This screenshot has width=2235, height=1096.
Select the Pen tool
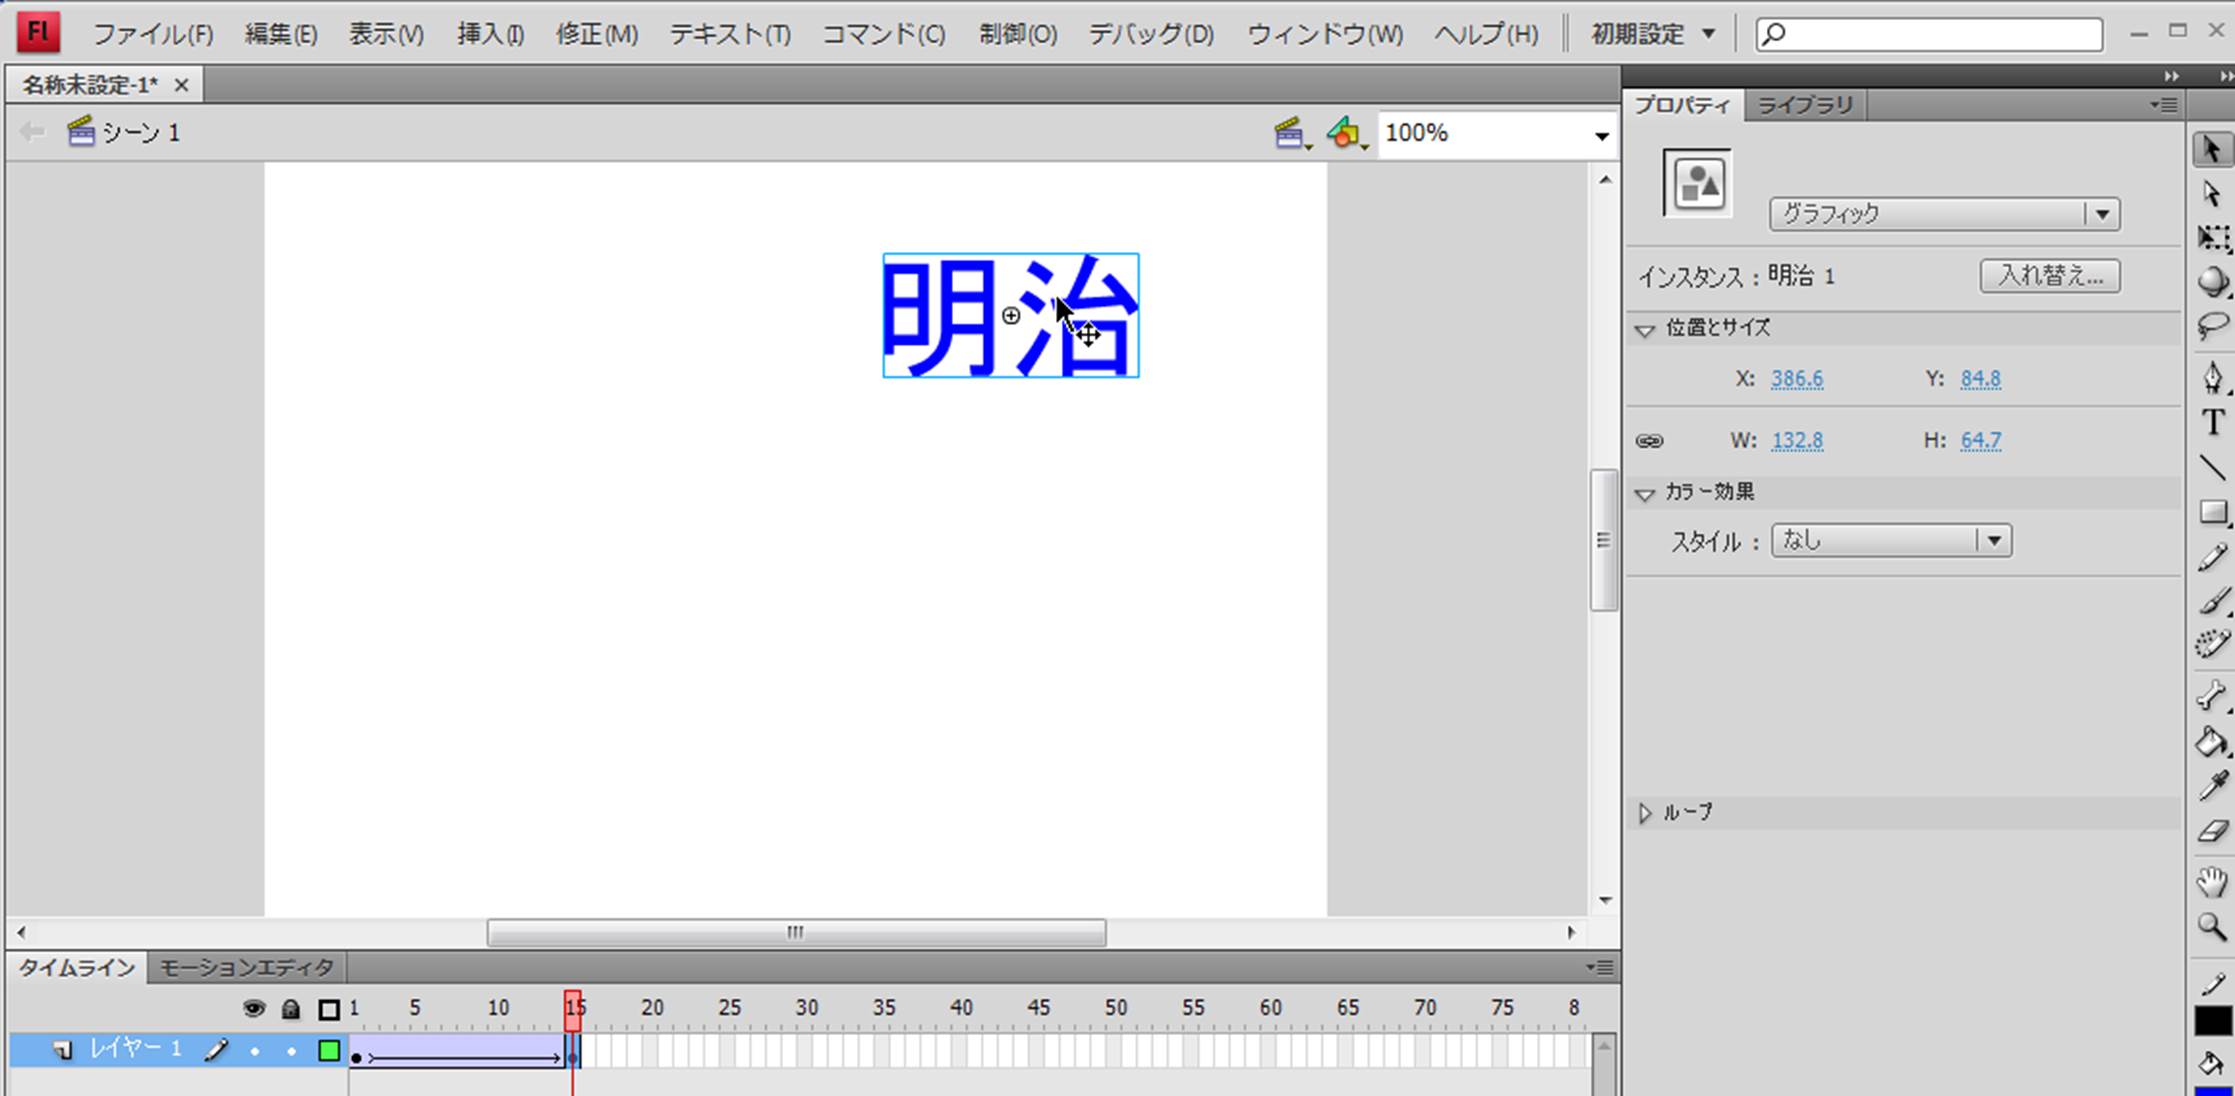[x=2211, y=377]
